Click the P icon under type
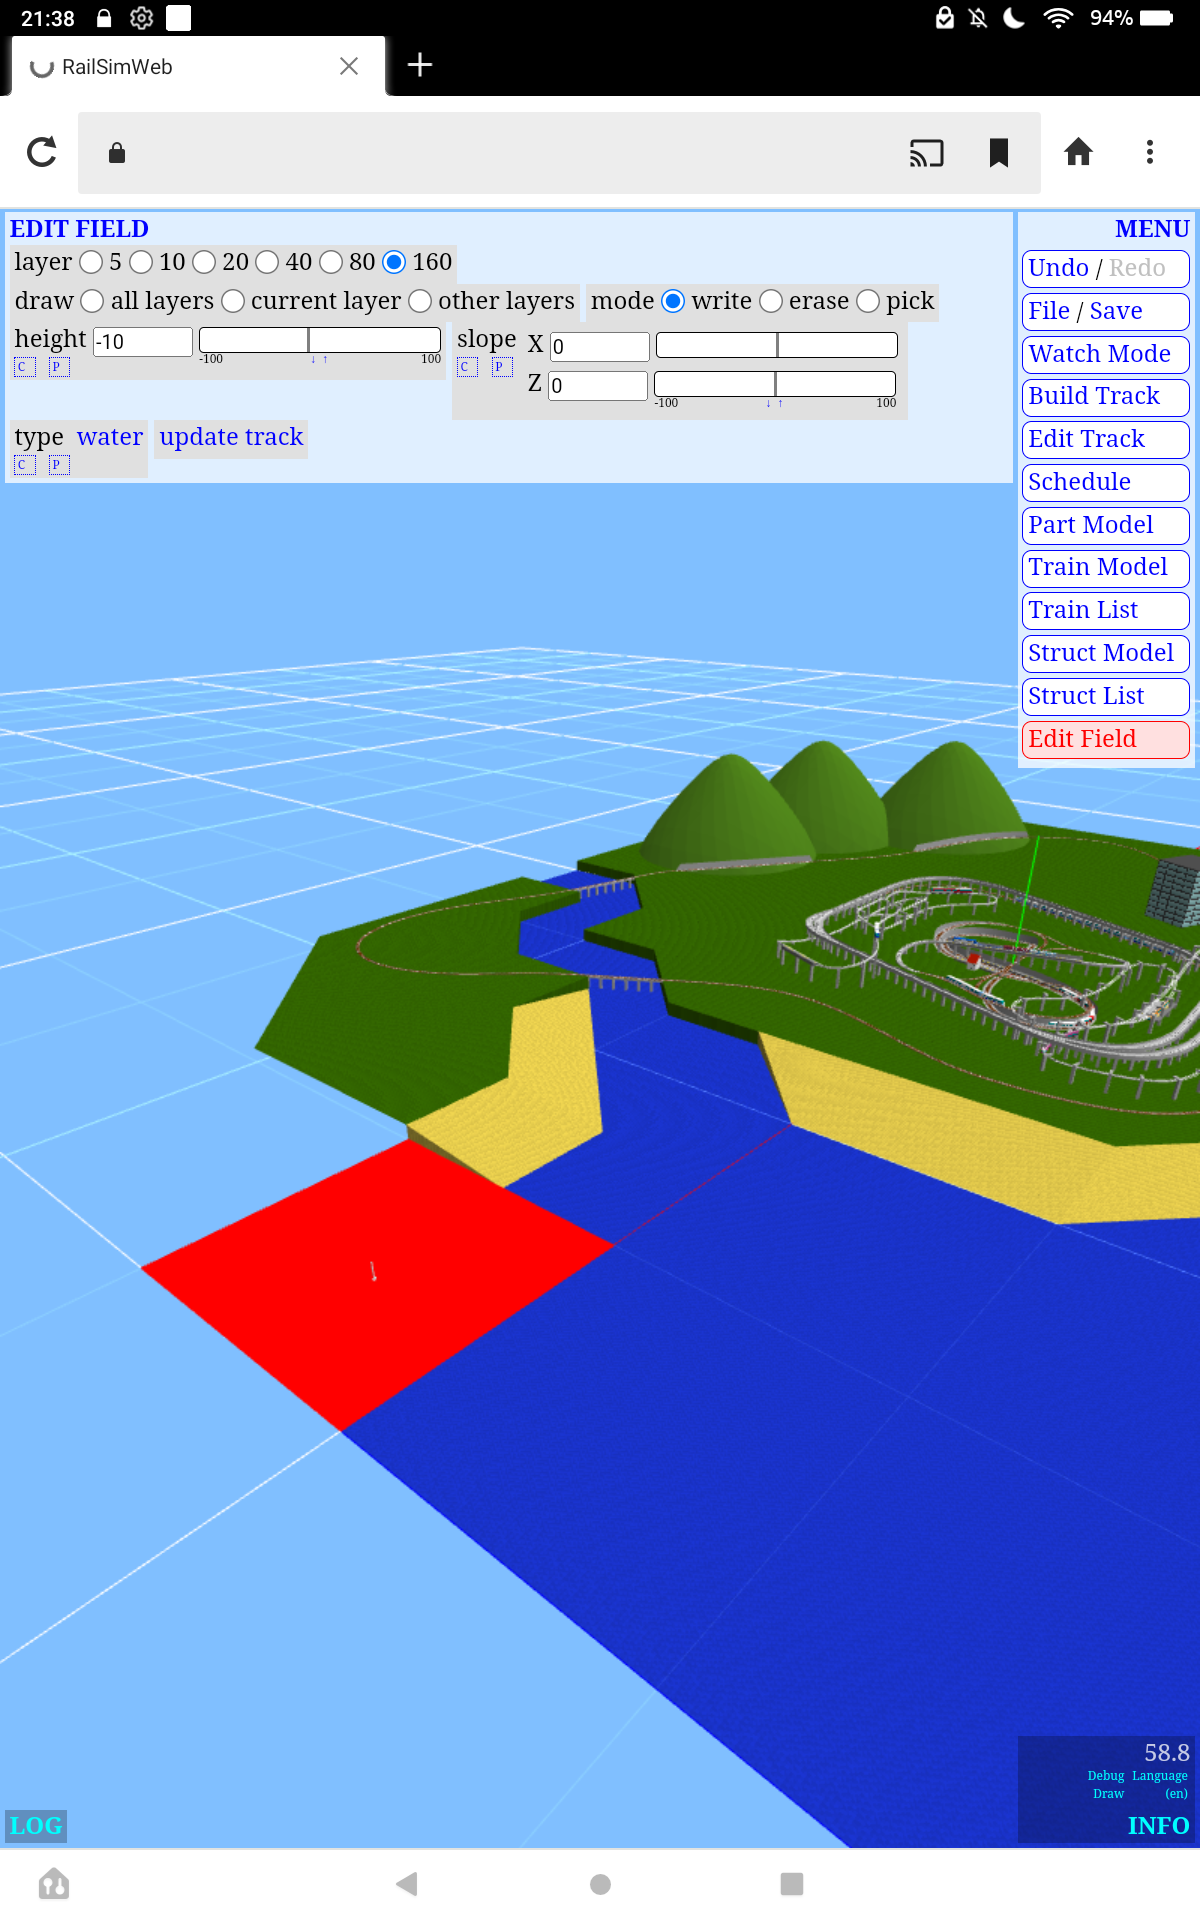Screen dimensions: 1200x1920 (59, 465)
